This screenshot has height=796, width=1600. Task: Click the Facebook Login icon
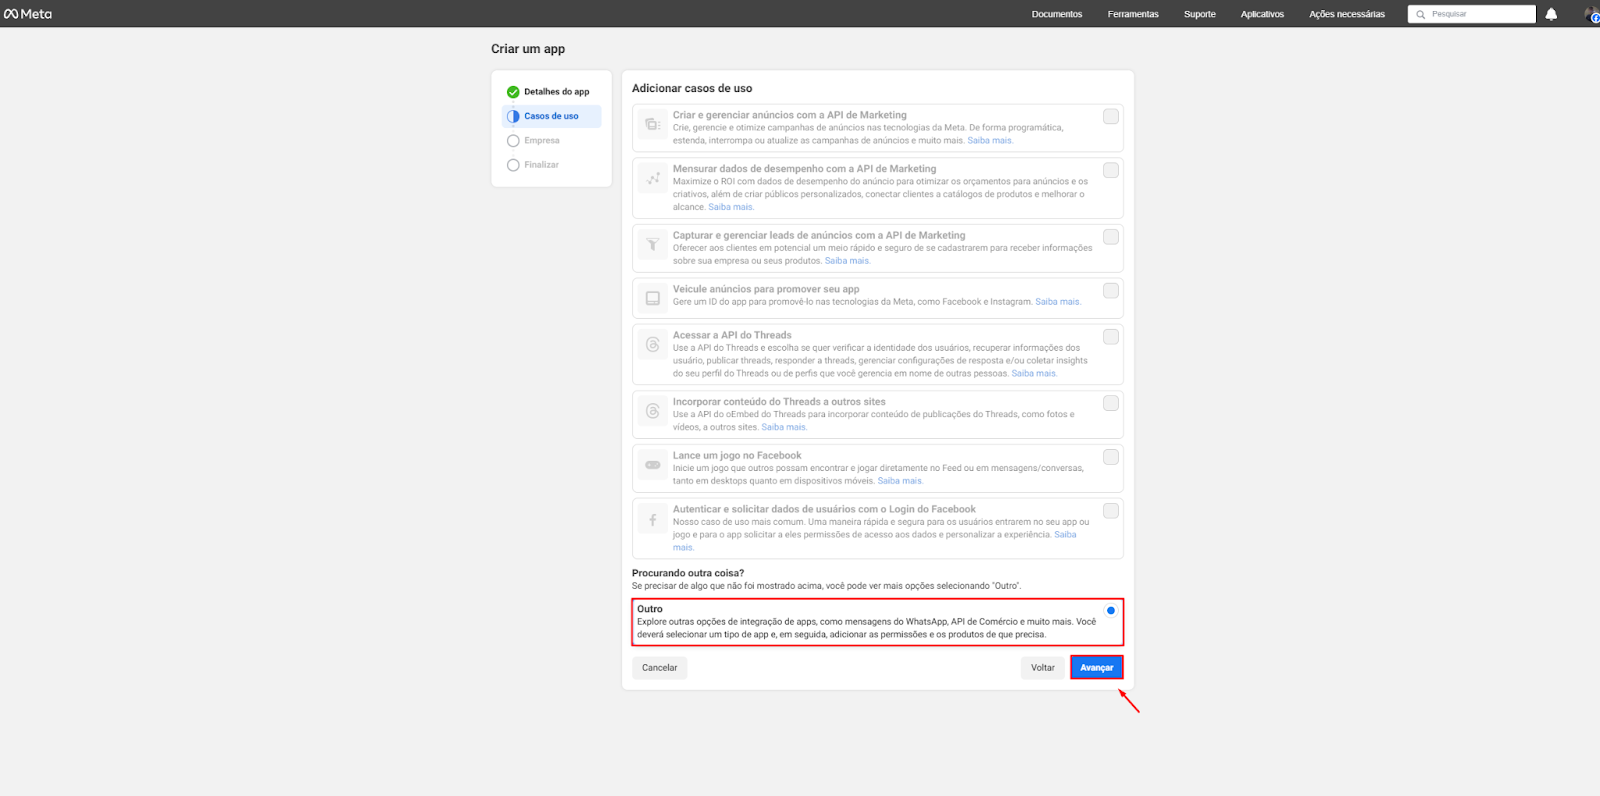653,520
